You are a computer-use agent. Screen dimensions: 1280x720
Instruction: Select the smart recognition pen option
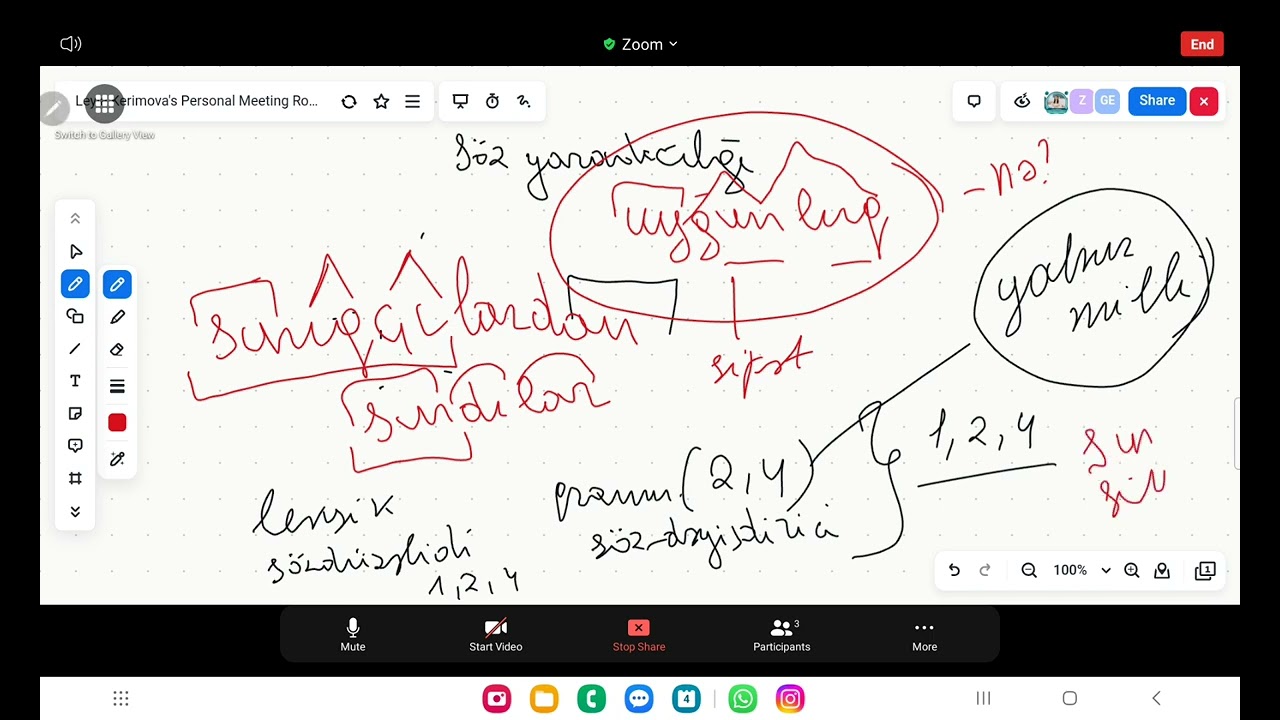coord(117,459)
